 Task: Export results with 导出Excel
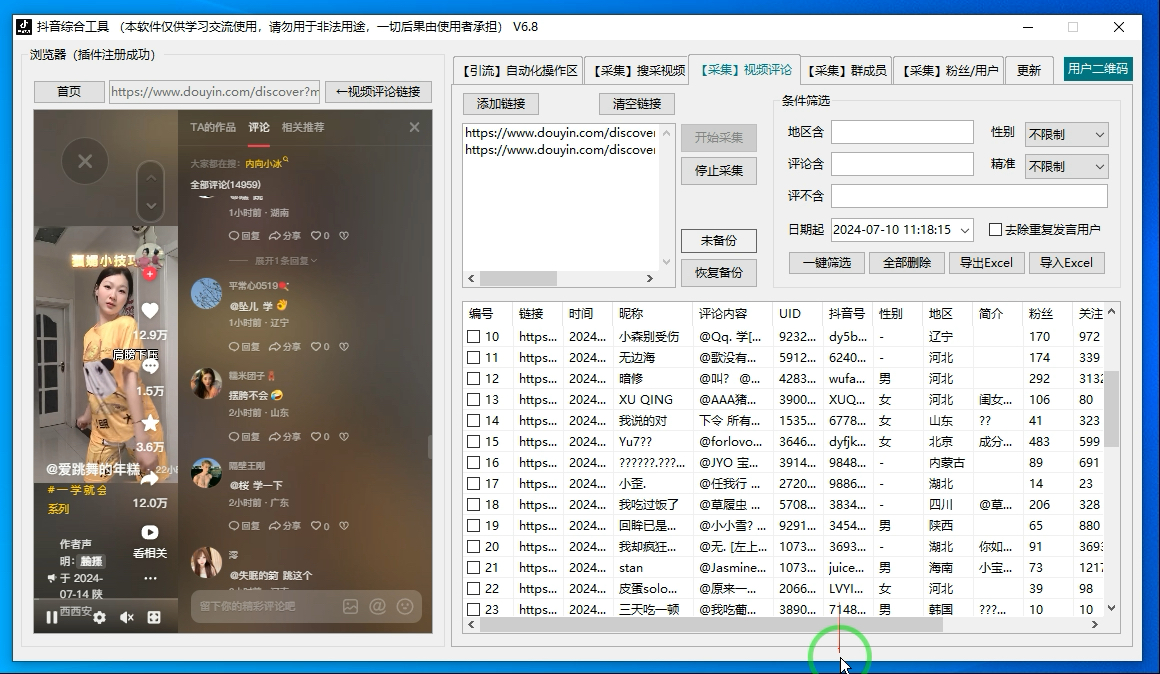(986, 263)
